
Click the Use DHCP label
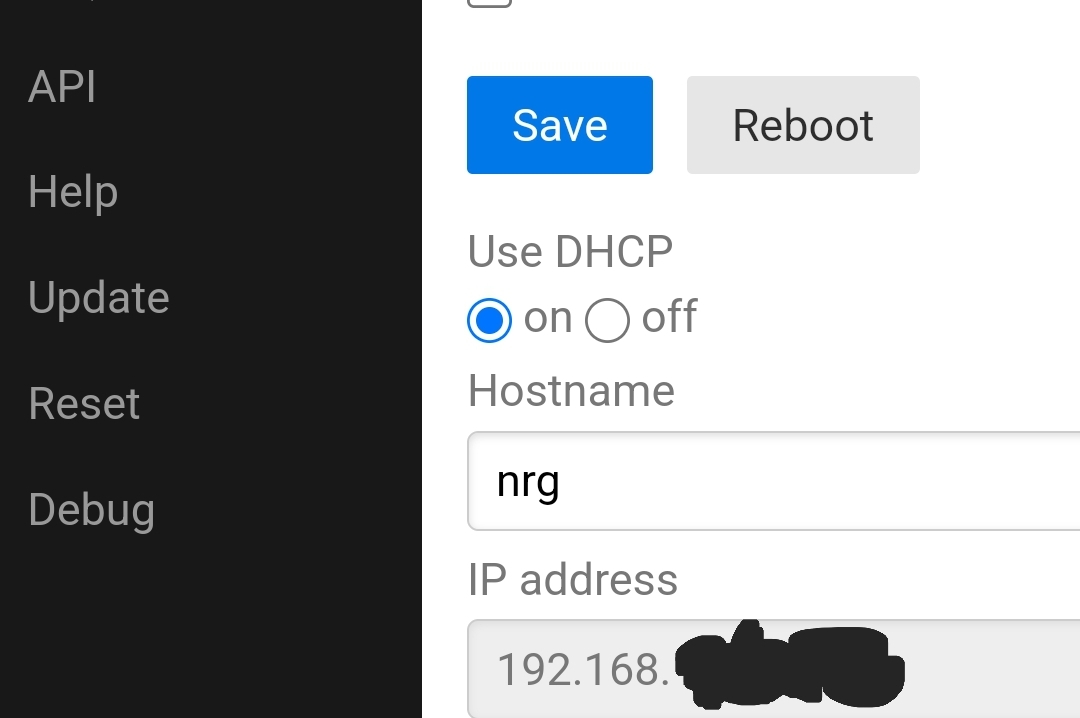click(570, 252)
